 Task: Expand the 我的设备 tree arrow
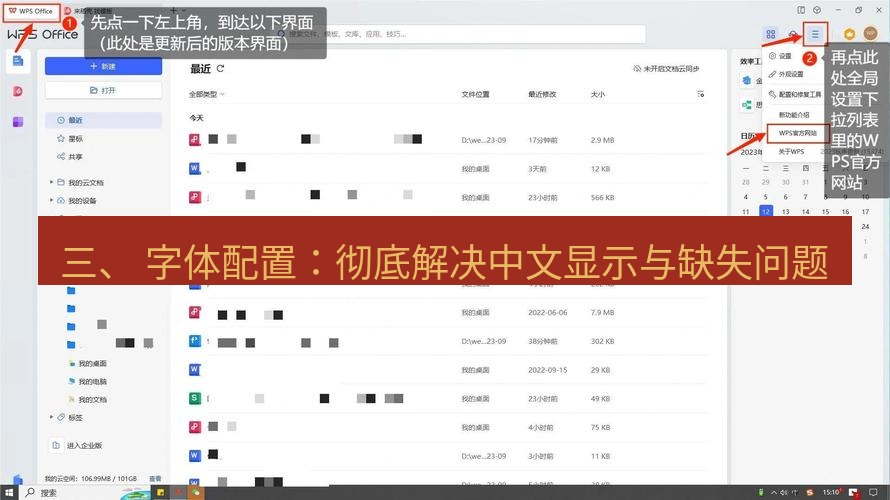pyautogui.click(x=51, y=200)
